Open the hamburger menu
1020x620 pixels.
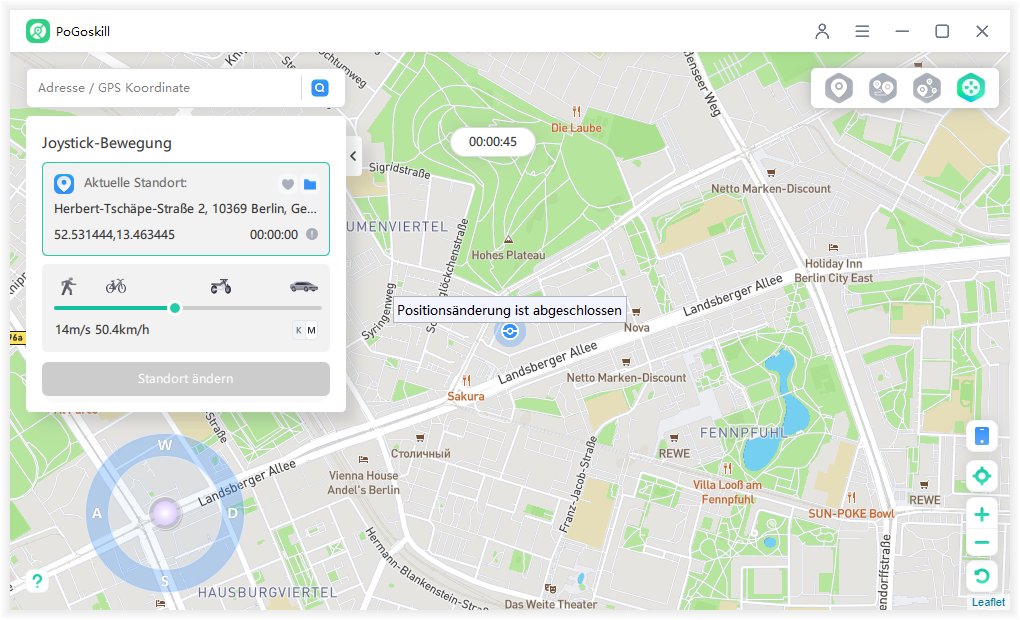click(x=862, y=31)
